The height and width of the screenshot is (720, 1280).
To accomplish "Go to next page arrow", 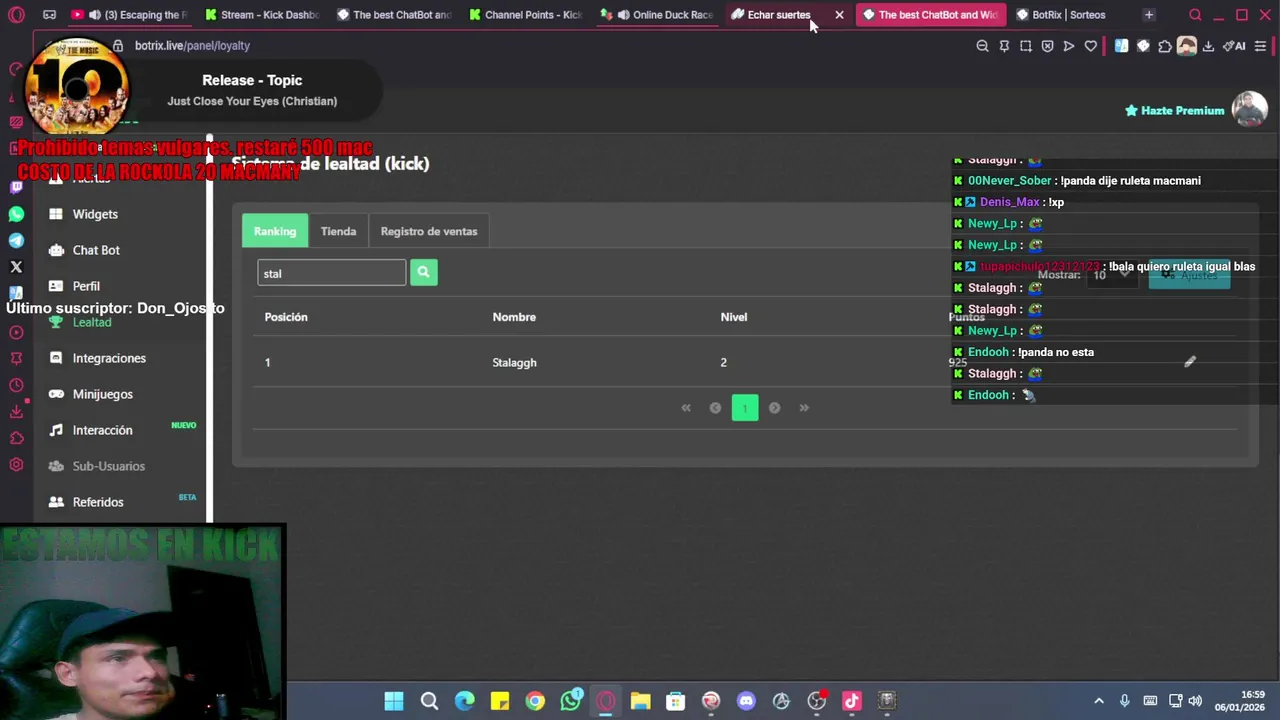I will click(774, 407).
